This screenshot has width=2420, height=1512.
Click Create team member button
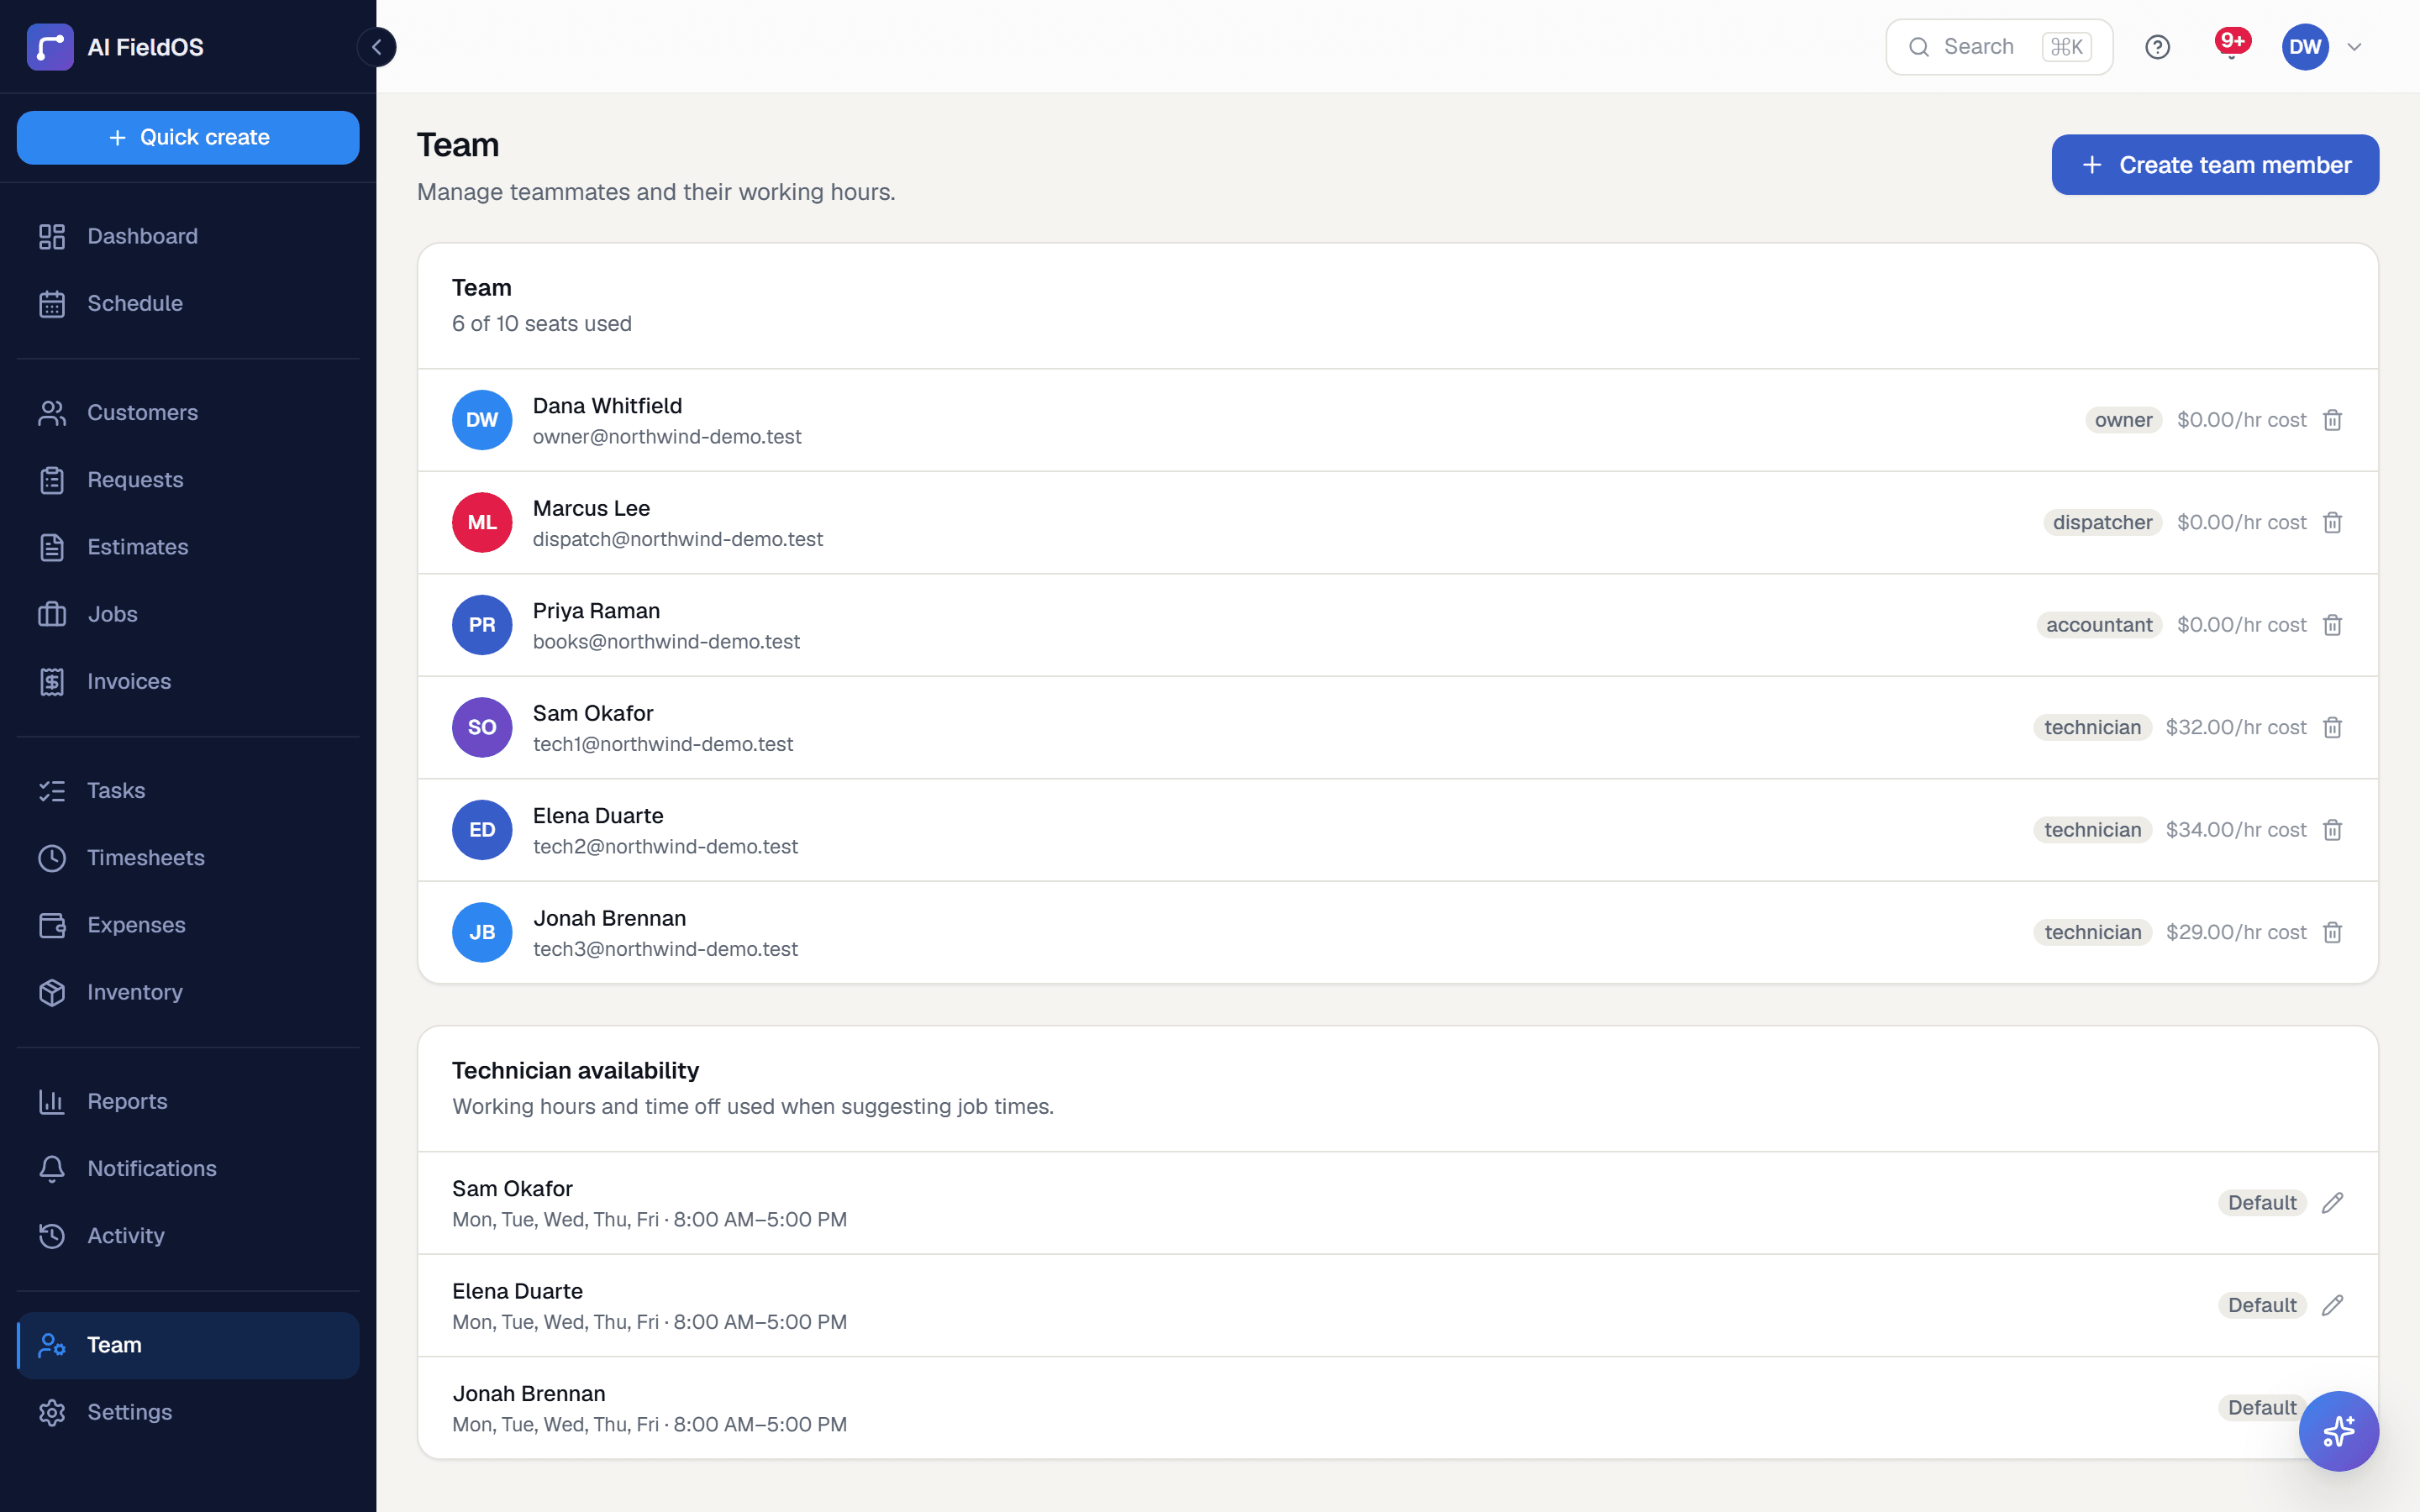coord(2215,165)
